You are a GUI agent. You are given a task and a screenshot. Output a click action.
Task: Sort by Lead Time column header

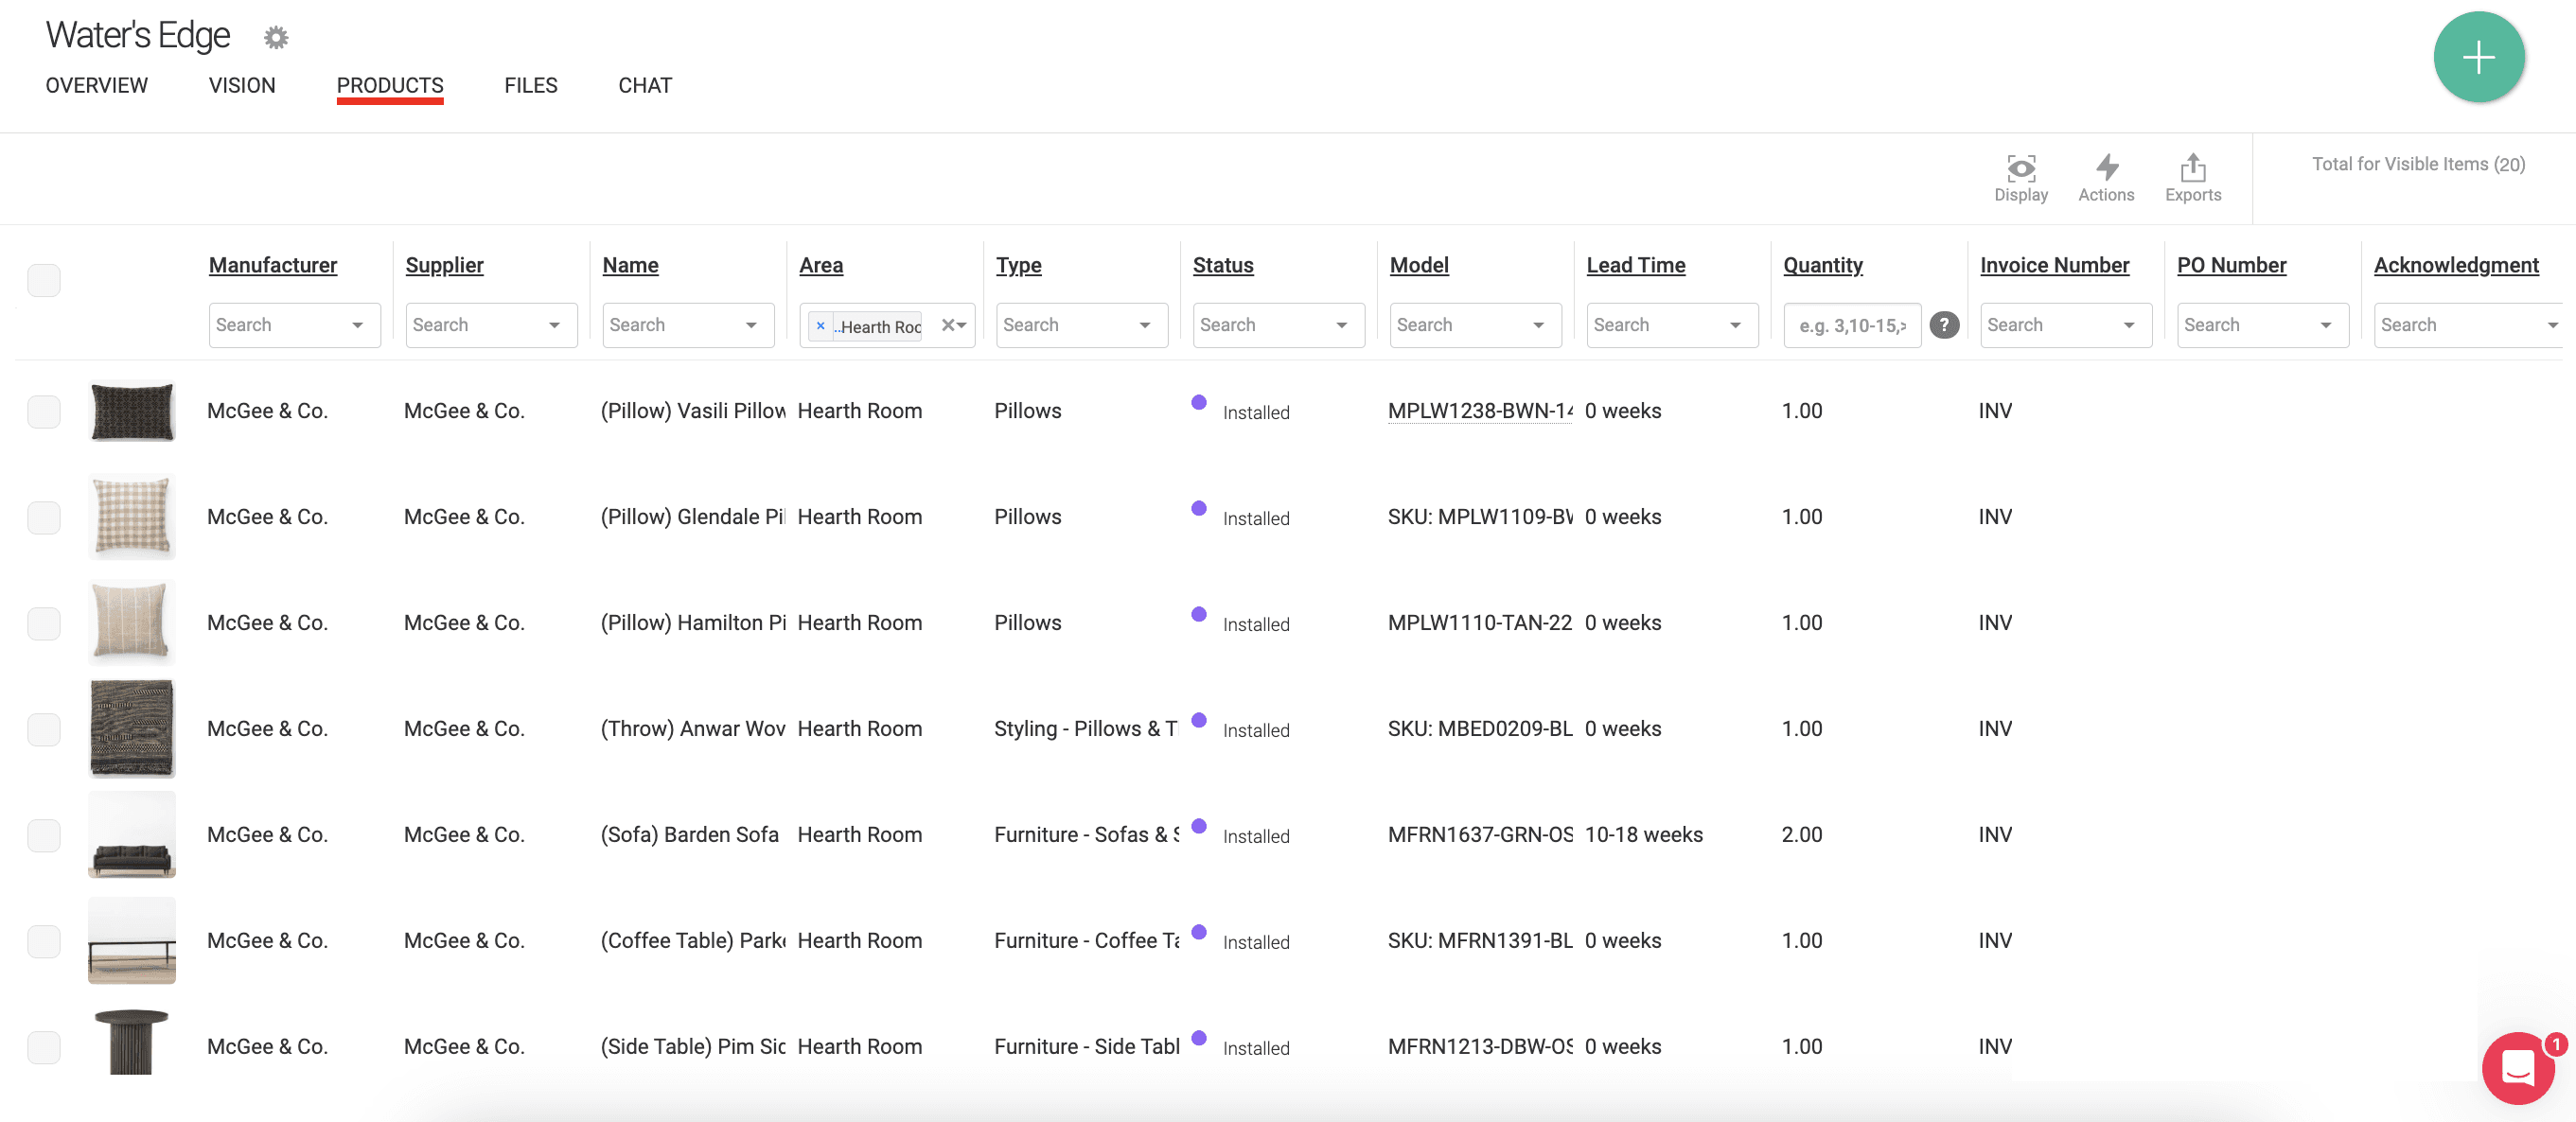click(x=1635, y=265)
